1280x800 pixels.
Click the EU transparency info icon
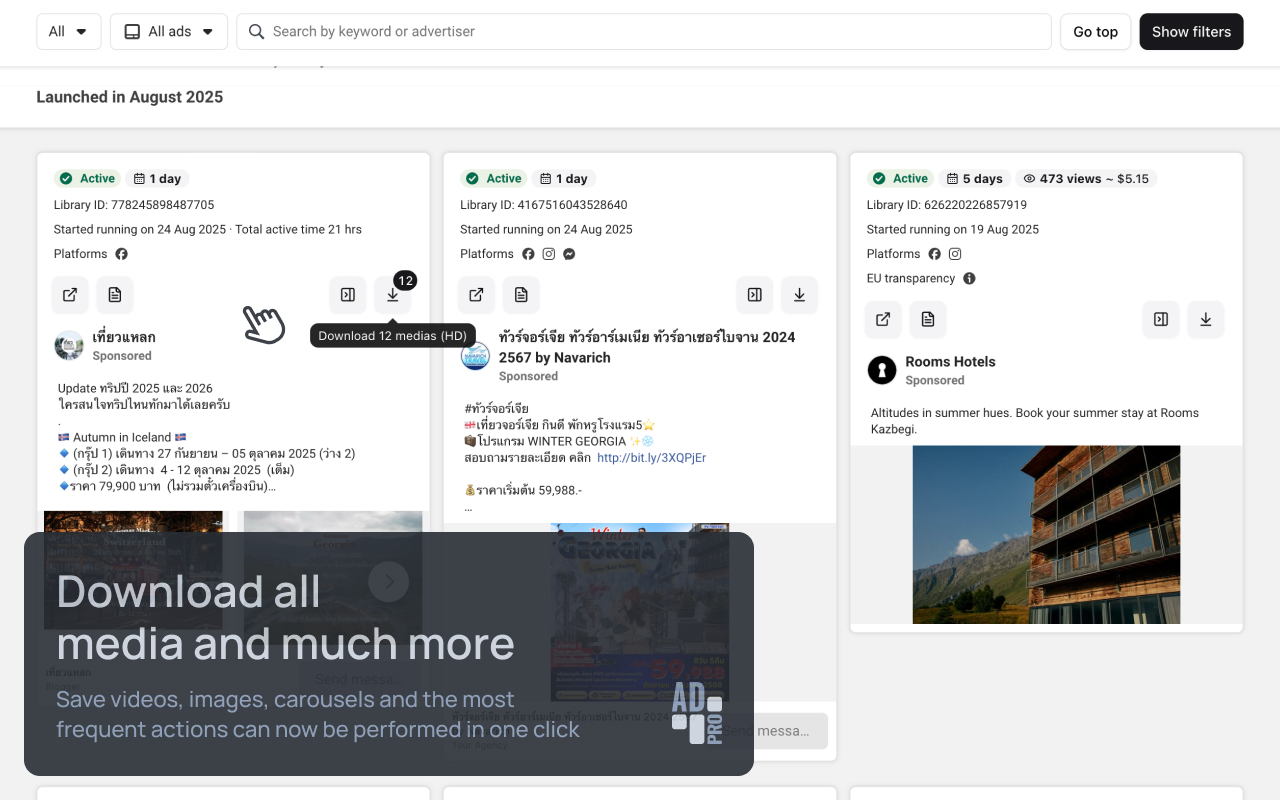coord(969,279)
